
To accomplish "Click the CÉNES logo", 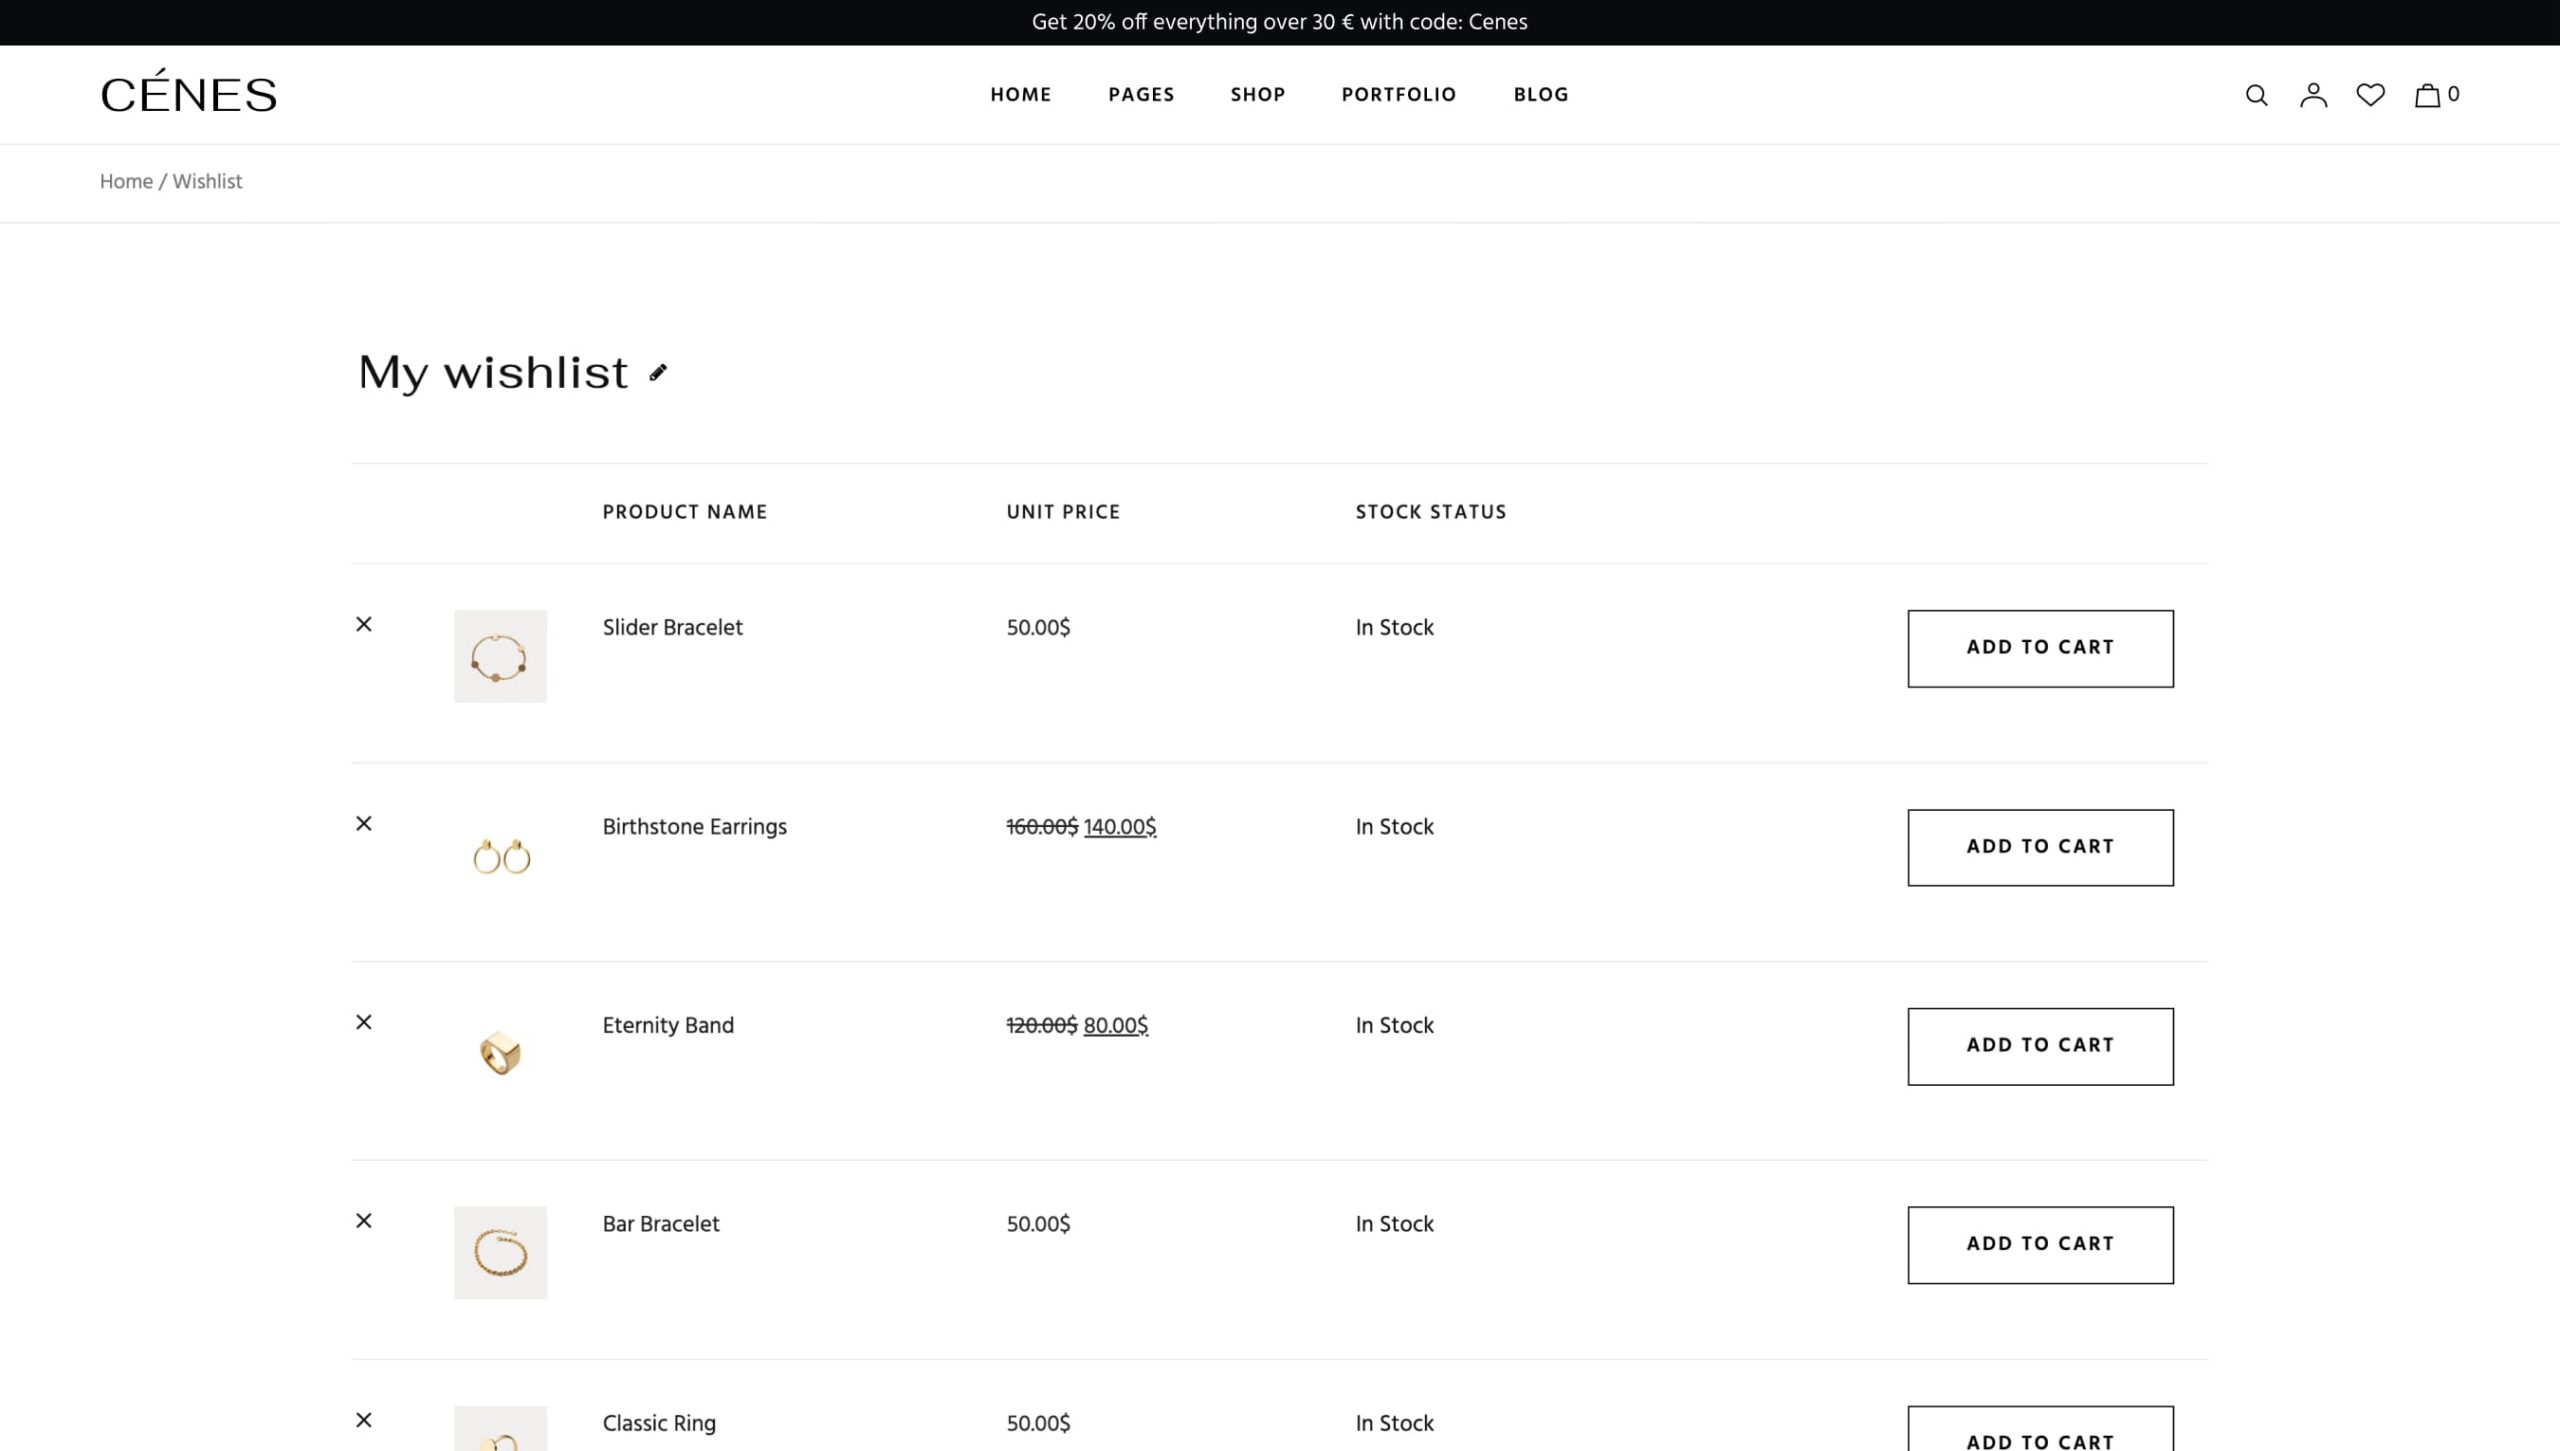I will [188, 94].
